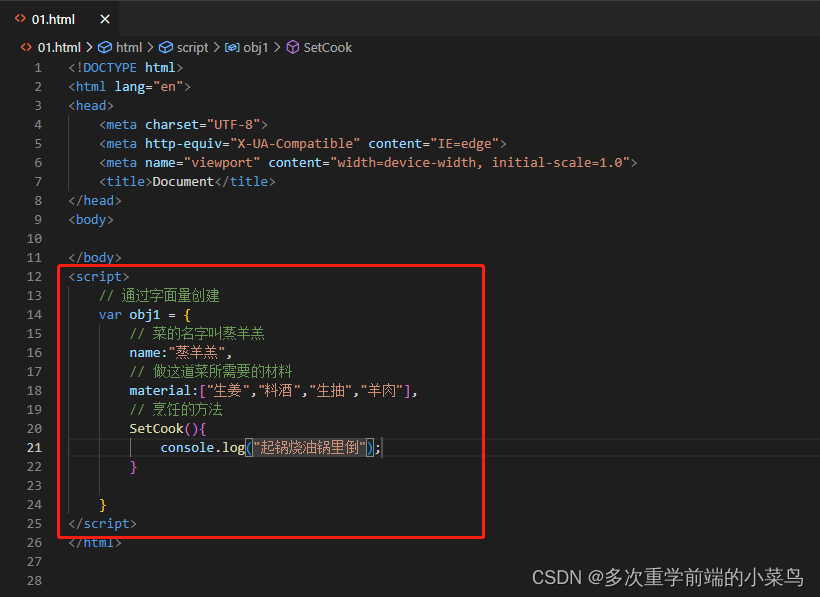Open the obj1 breadcrumb segment
The image size is (820, 597).
pos(256,48)
